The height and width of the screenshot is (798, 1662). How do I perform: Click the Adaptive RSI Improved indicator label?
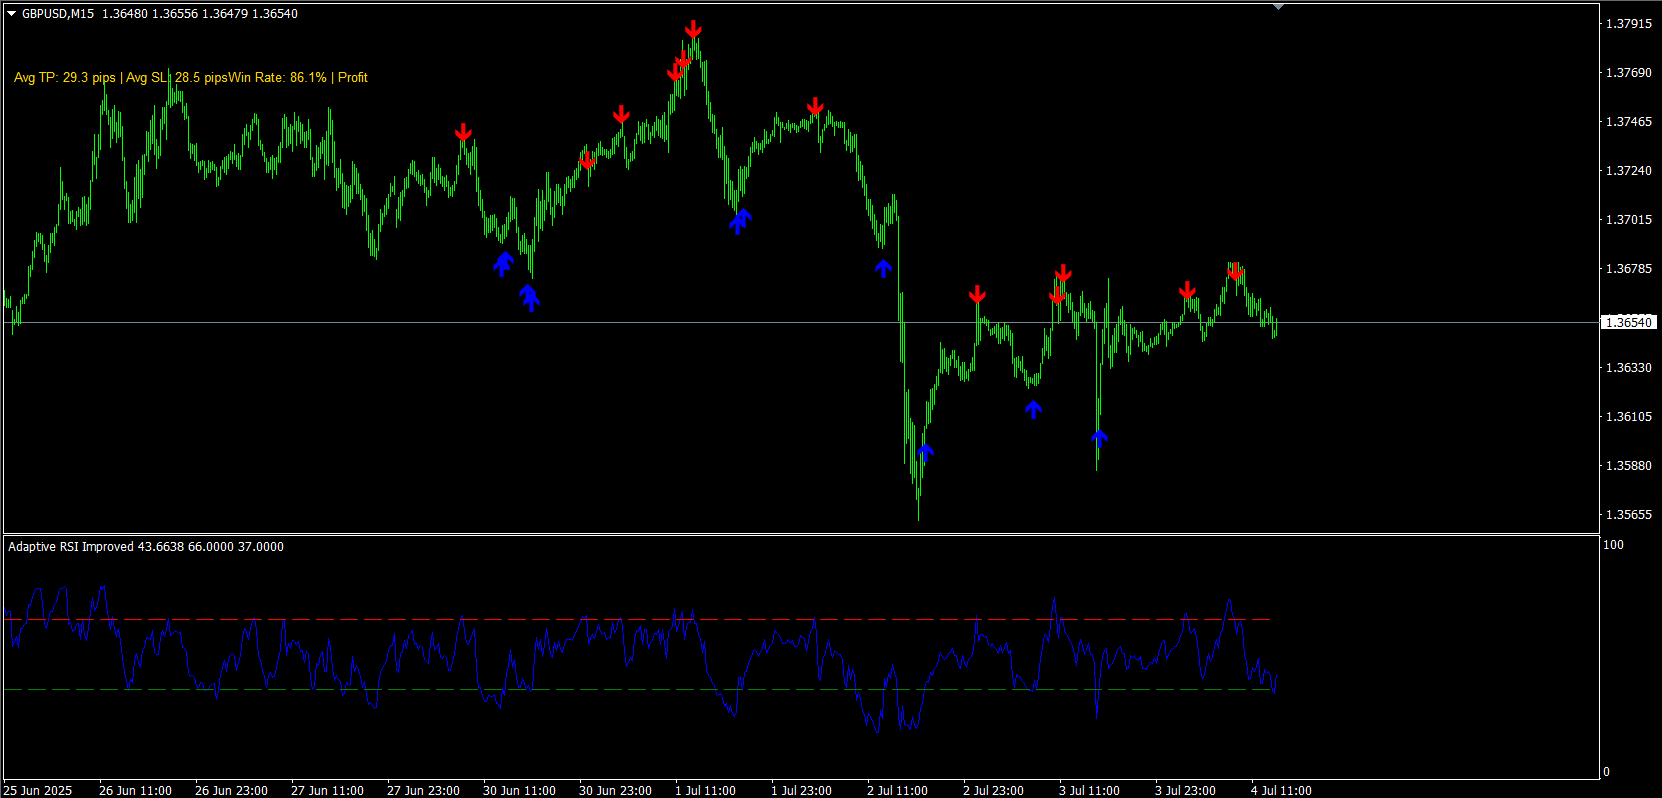coord(146,547)
